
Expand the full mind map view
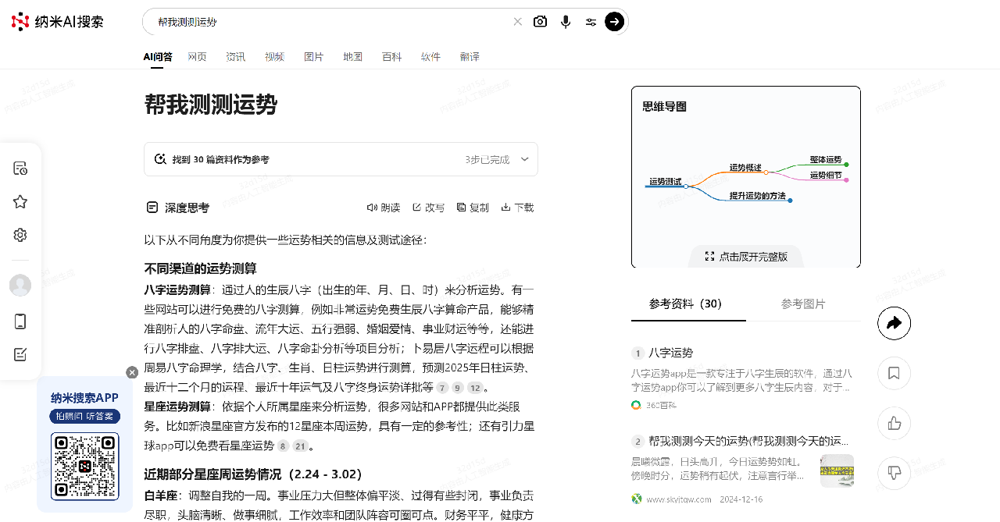click(746, 256)
